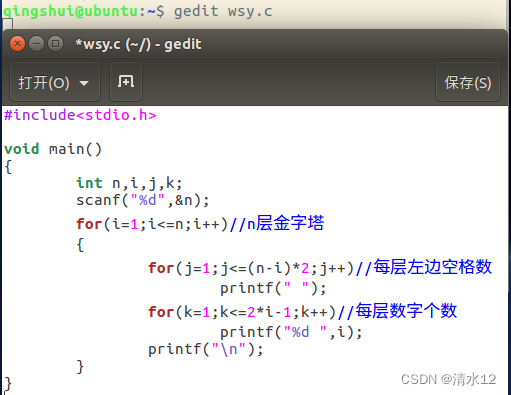
Task: Place cursor on printf("%d ",i); line
Action: tap(291, 332)
